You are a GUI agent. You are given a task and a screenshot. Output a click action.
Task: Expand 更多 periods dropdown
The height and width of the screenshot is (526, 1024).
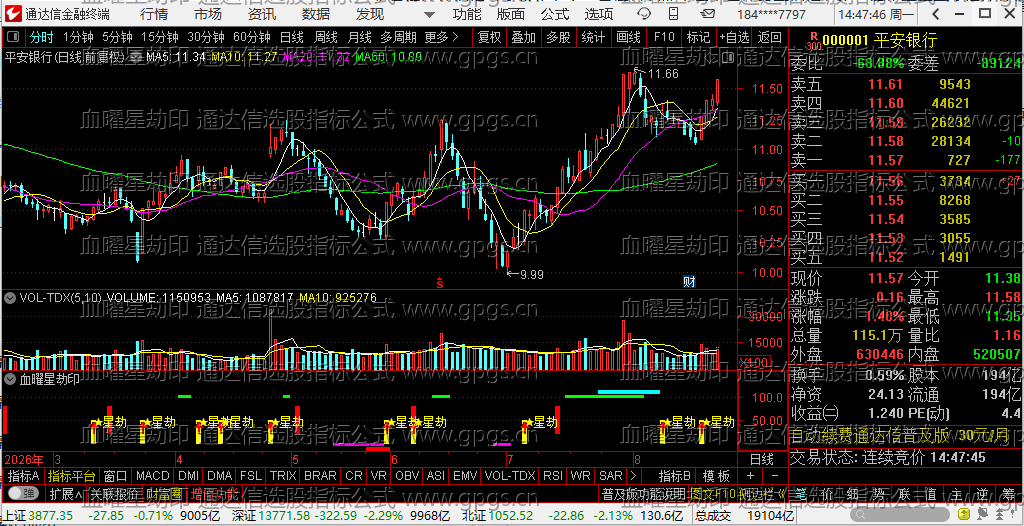click(x=441, y=37)
